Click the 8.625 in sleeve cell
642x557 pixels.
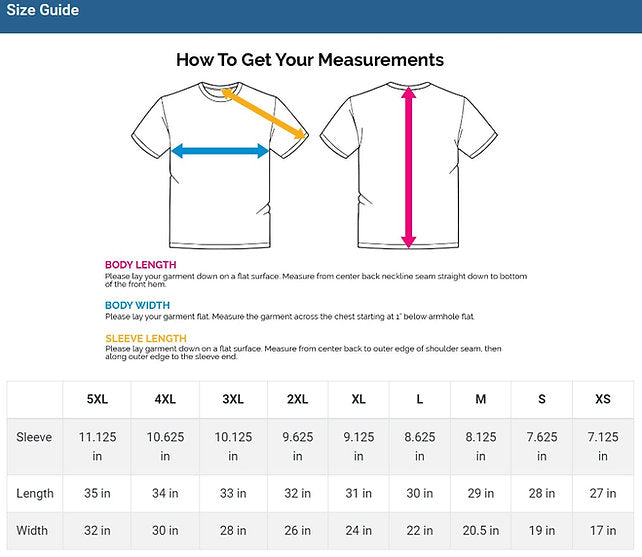(x=420, y=446)
